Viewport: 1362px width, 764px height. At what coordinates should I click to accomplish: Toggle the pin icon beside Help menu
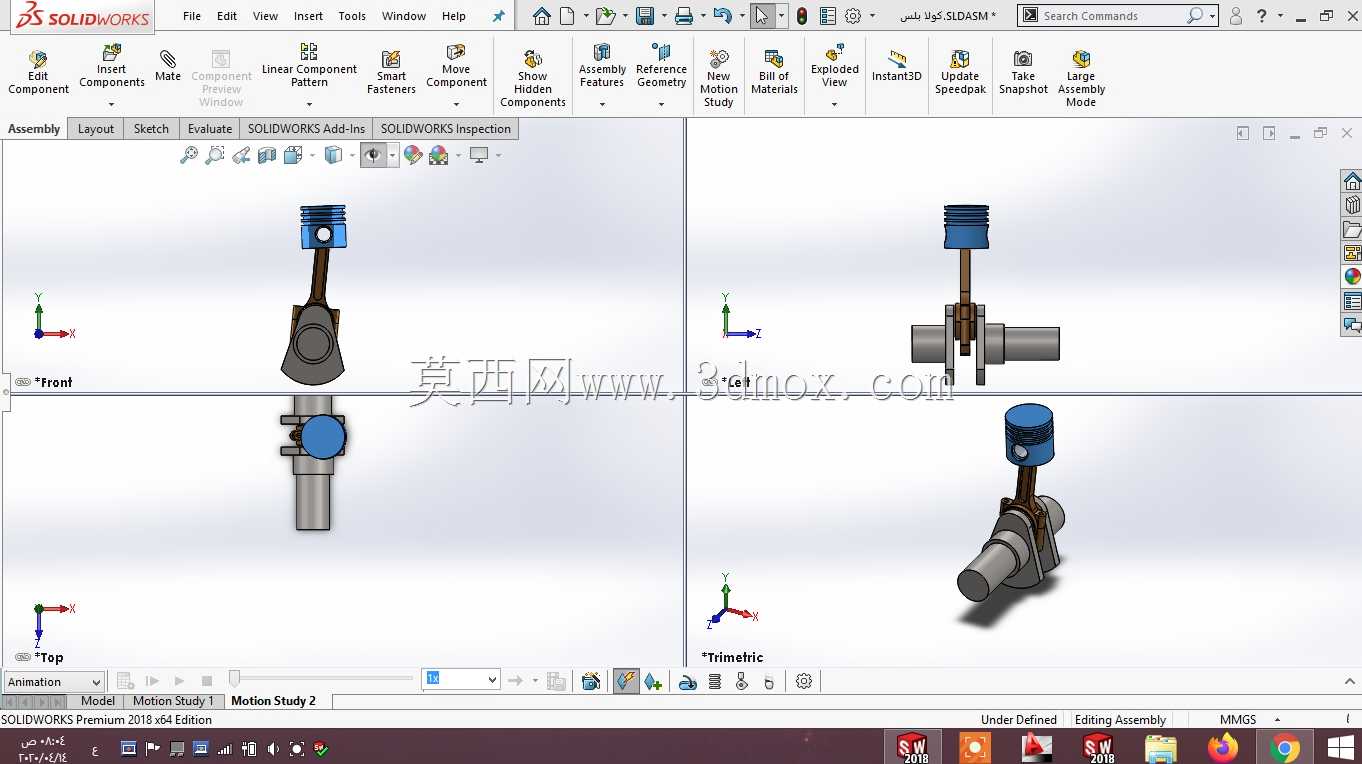(x=499, y=16)
